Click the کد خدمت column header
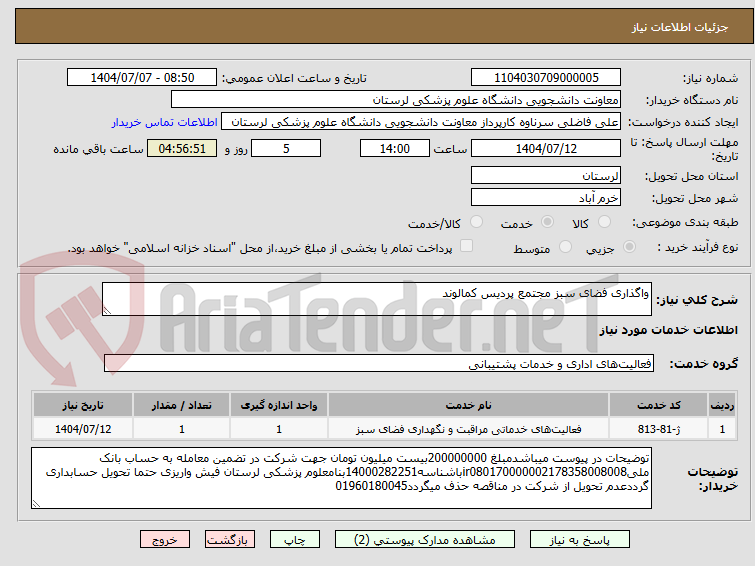Screen dimensions: 755x566 pos(658,405)
